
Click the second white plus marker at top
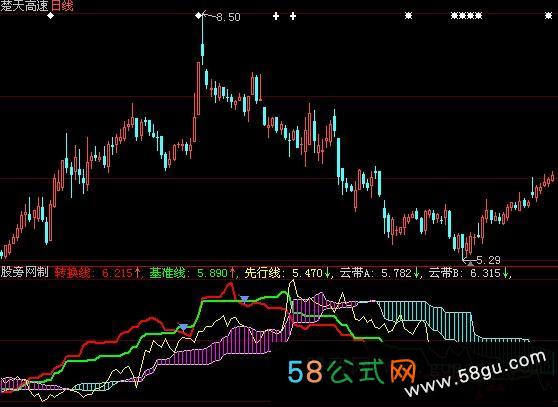(x=293, y=16)
